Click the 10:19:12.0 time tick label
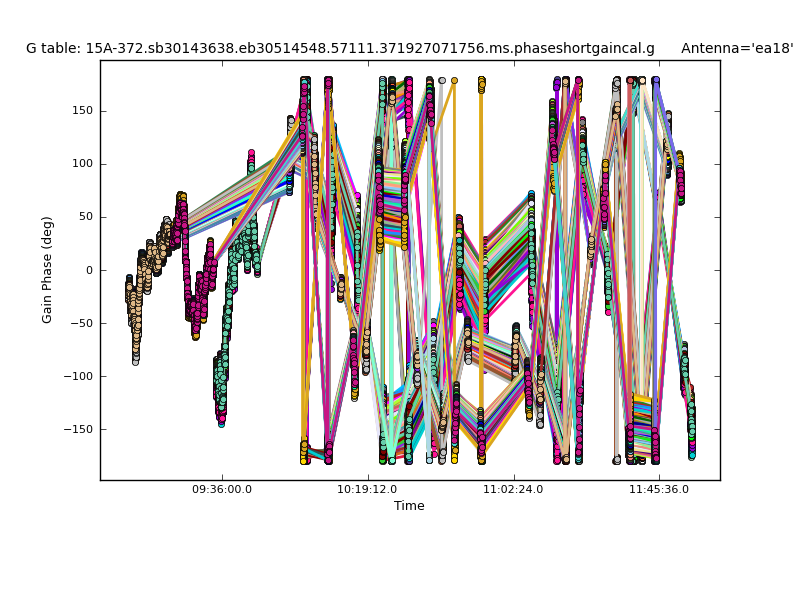Viewport: 800px width, 600px height. (x=368, y=490)
